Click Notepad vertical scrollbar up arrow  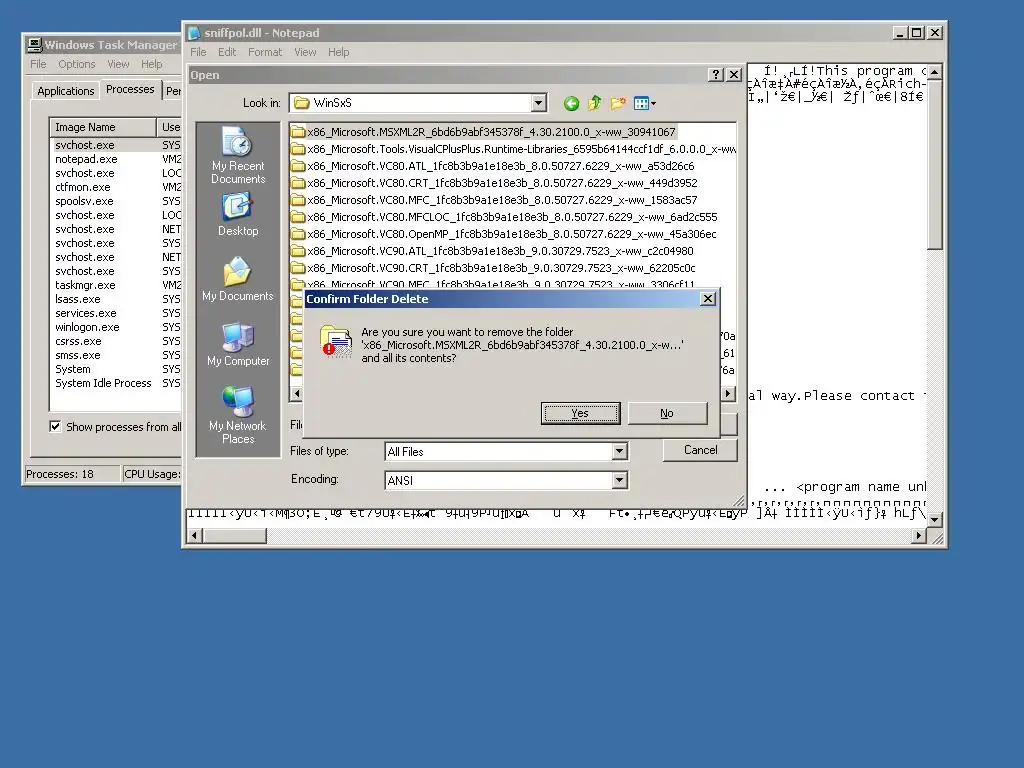click(x=935, y=71)
